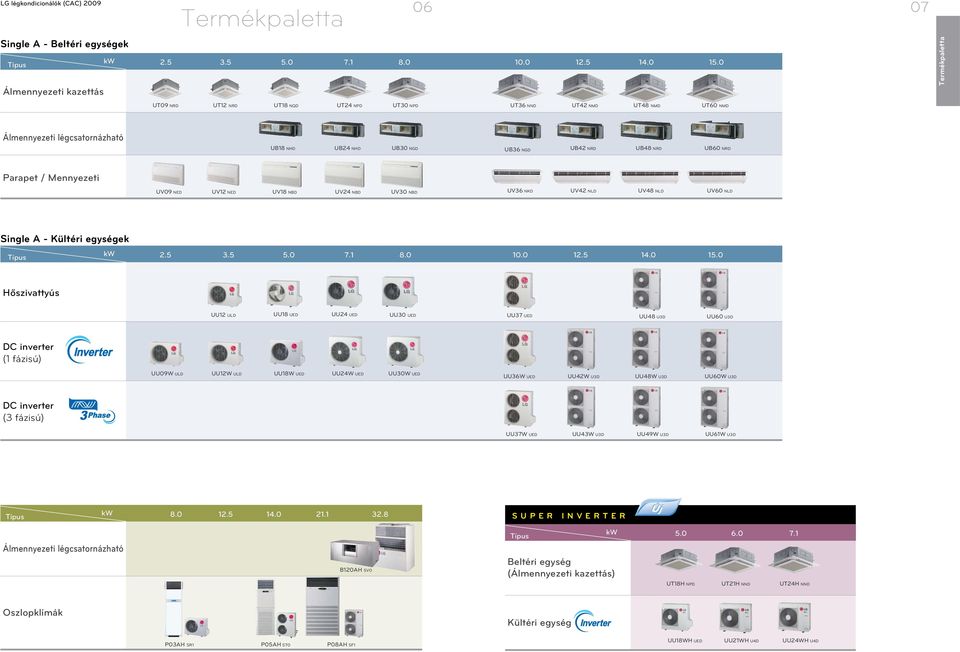Screen dimensions: 960x652
Task: Select the P03AH column air conditioner image
Action: (x=186, y=609)
